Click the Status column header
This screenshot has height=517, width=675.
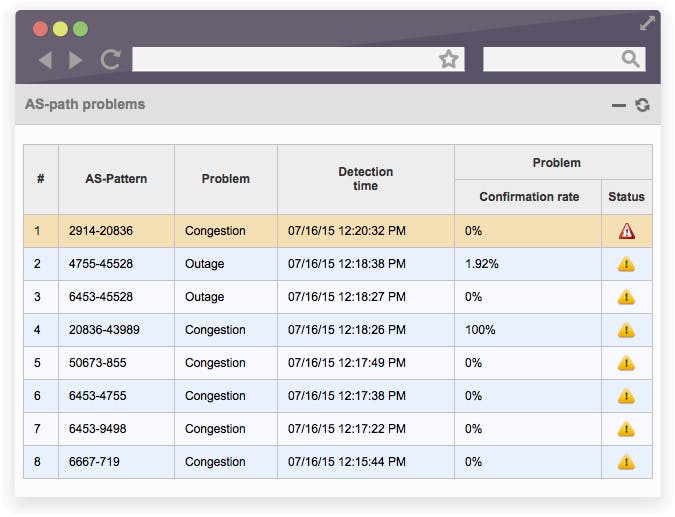(626, 197)
